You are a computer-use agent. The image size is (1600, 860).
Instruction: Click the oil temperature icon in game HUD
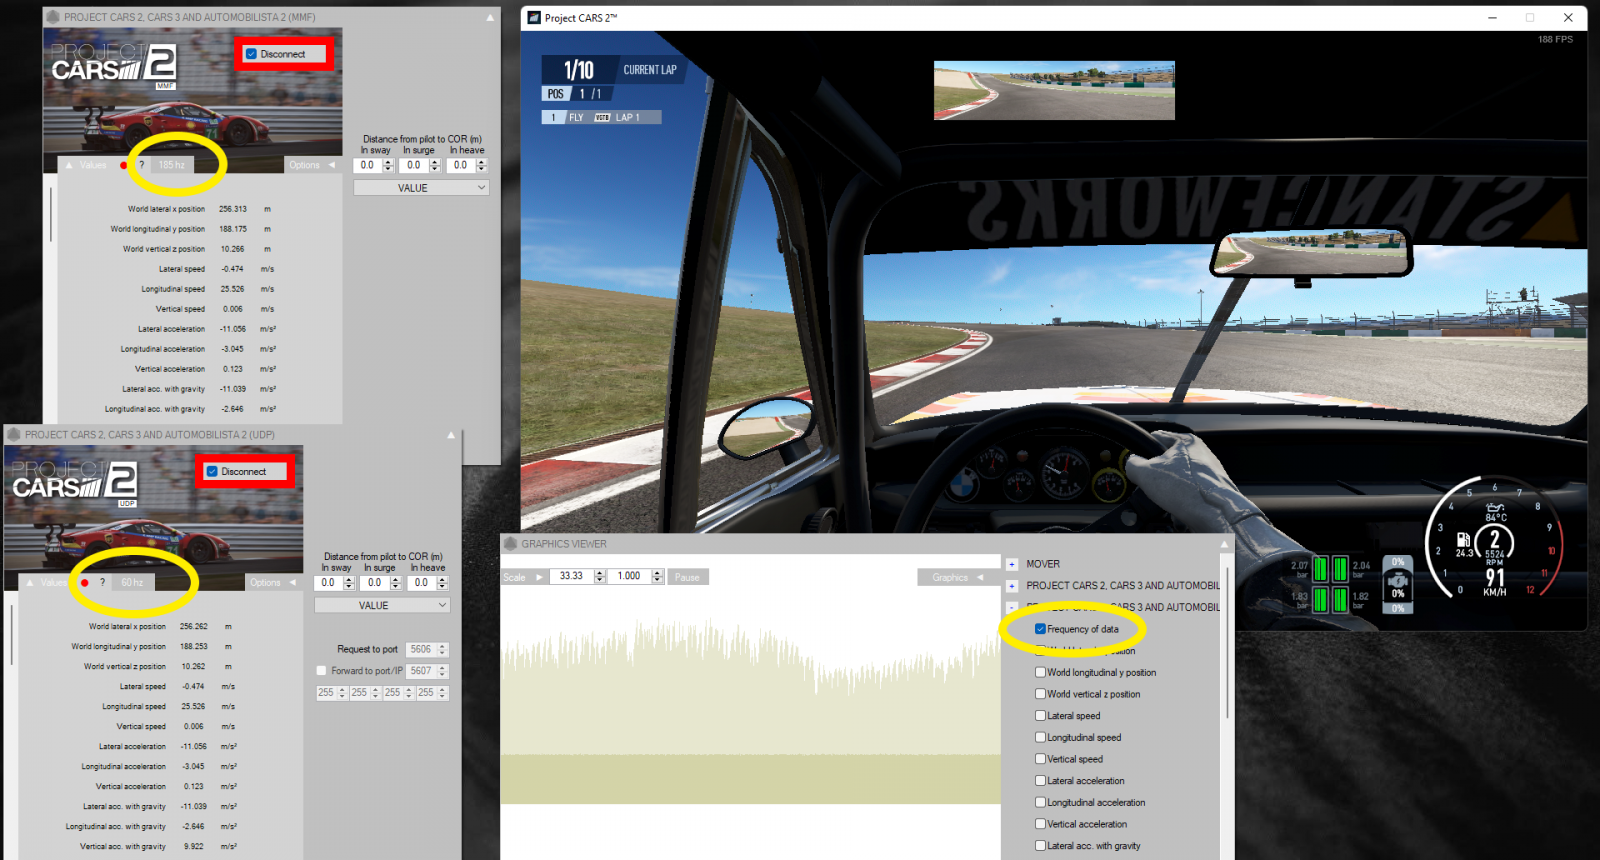[x=1495, y=508]
